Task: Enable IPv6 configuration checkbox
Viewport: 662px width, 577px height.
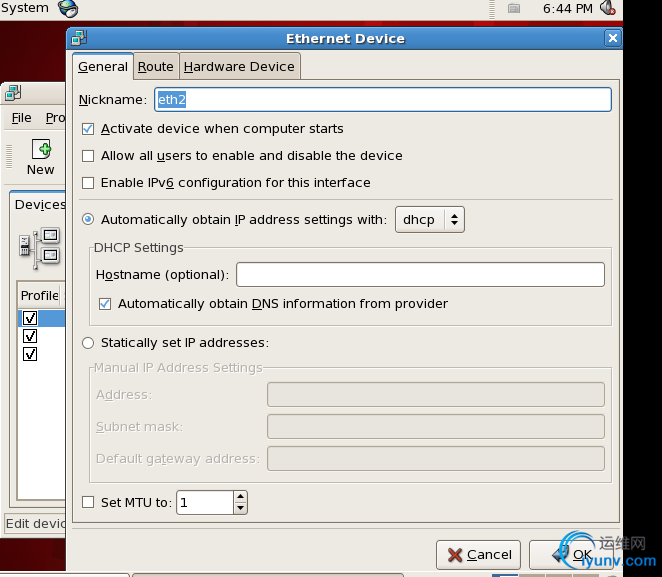Action: (x=88, y=183)
